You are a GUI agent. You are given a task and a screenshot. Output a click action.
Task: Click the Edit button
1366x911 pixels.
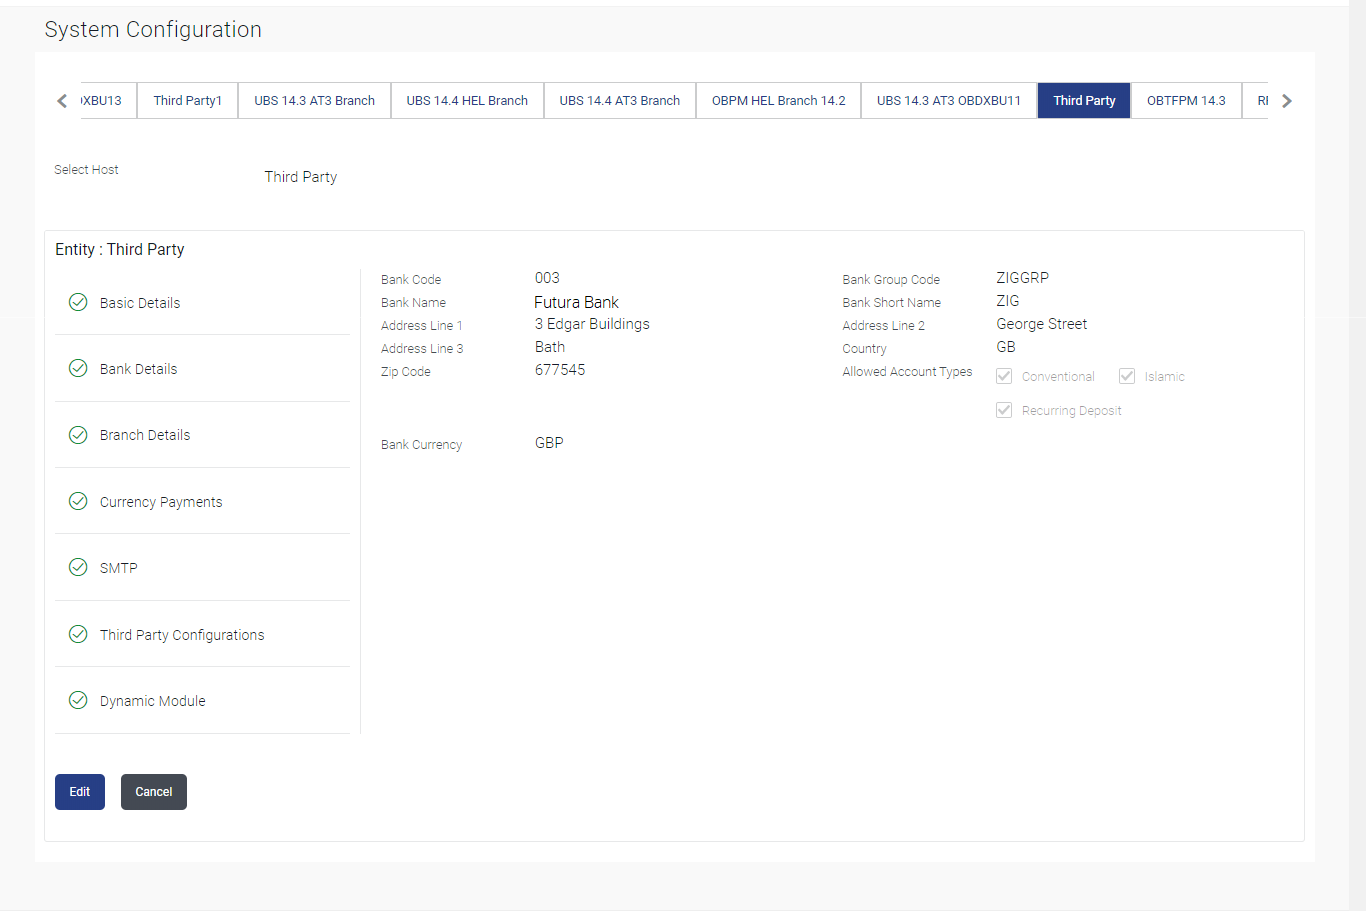[80, 792]
